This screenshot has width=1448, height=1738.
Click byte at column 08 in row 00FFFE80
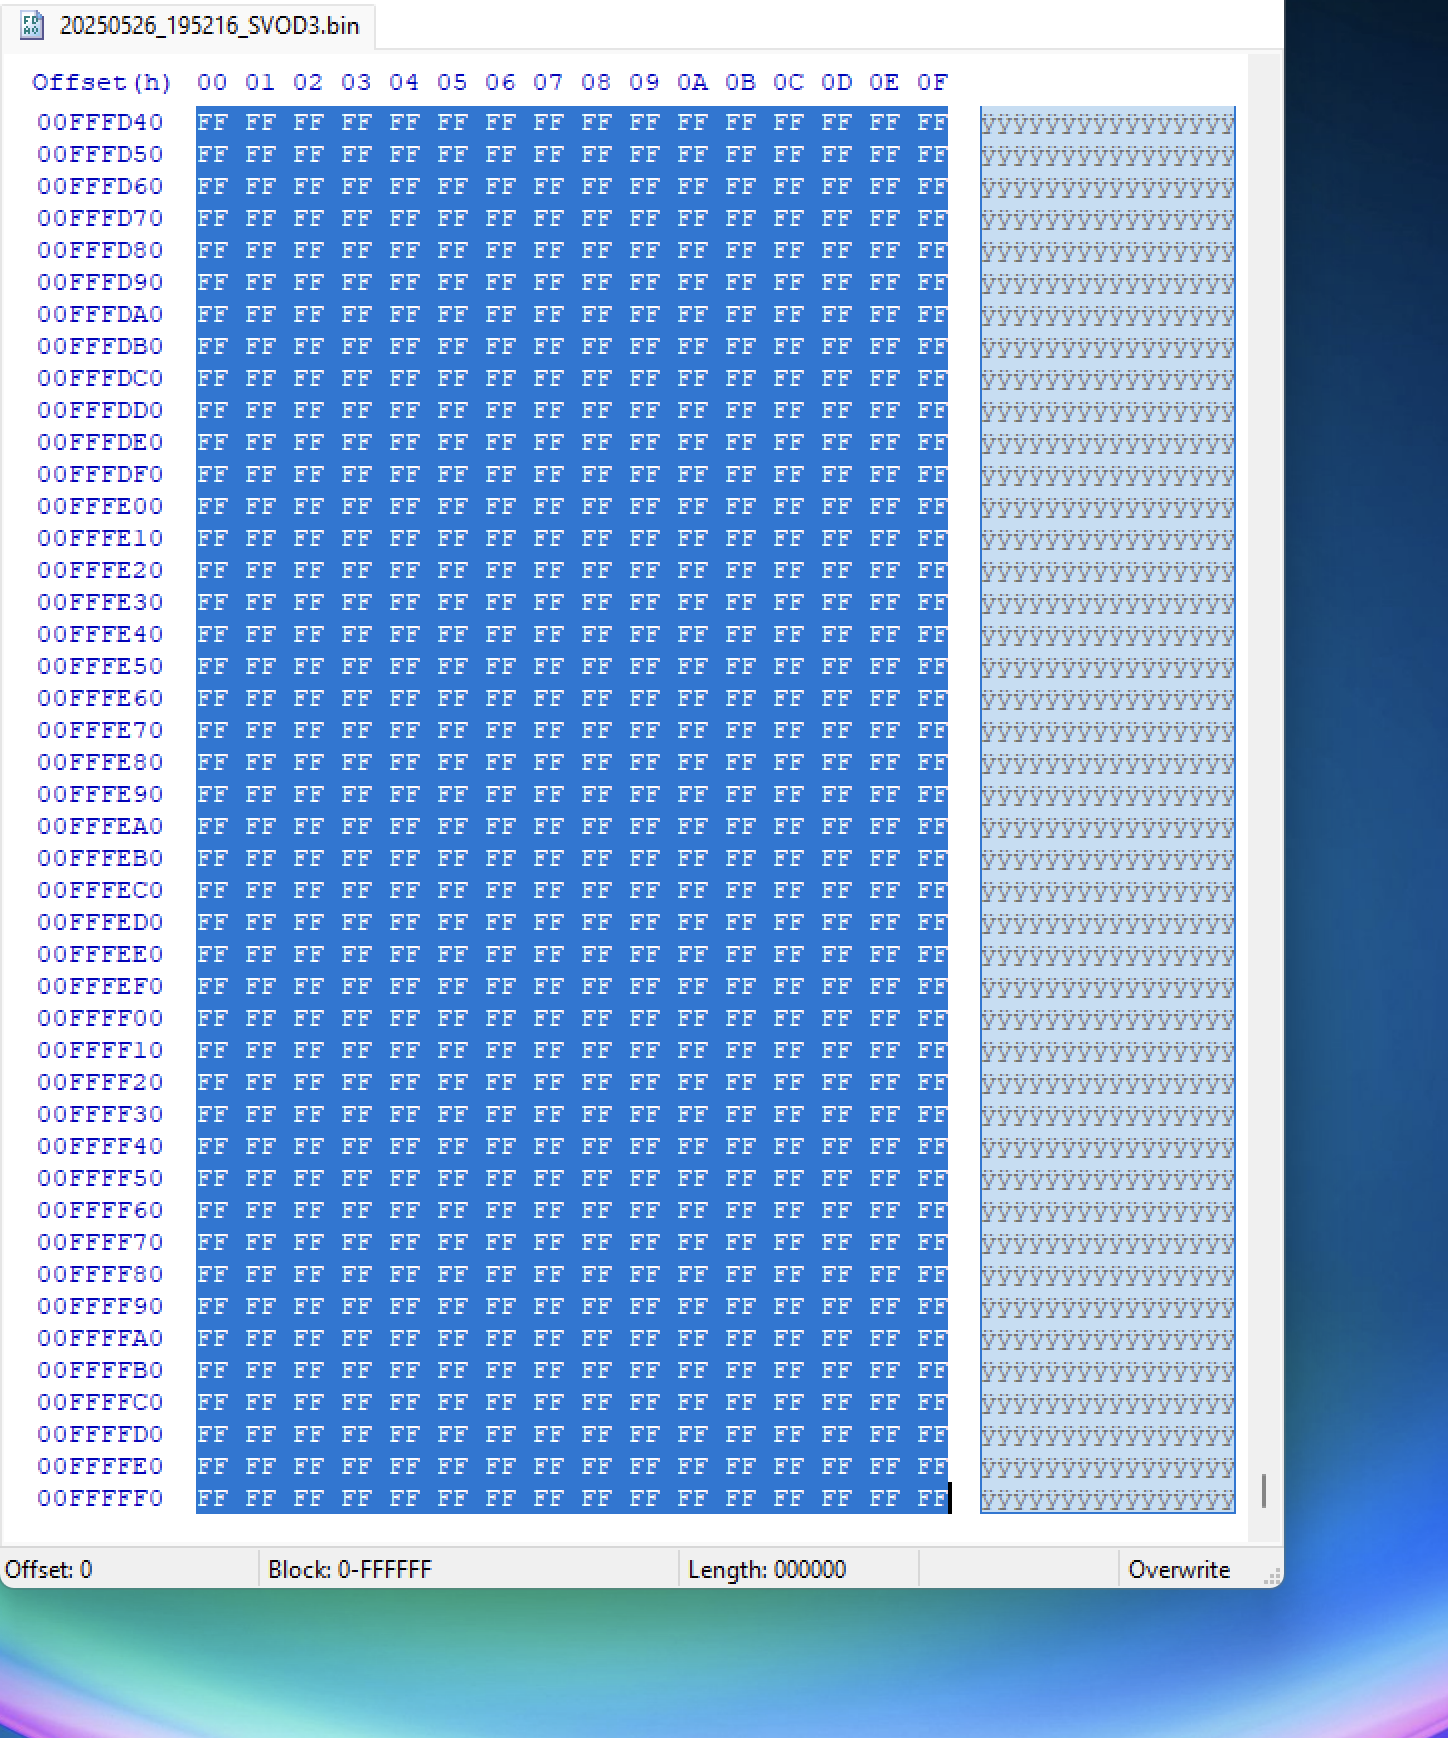coord(596,762)
